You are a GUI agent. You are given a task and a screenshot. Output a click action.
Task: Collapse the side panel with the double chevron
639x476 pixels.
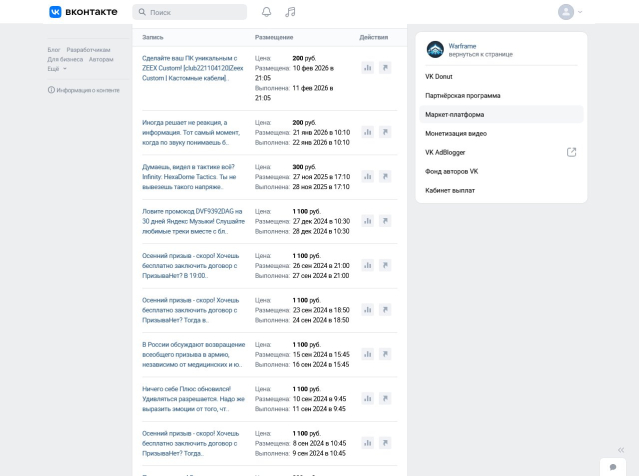coord(620,450)
